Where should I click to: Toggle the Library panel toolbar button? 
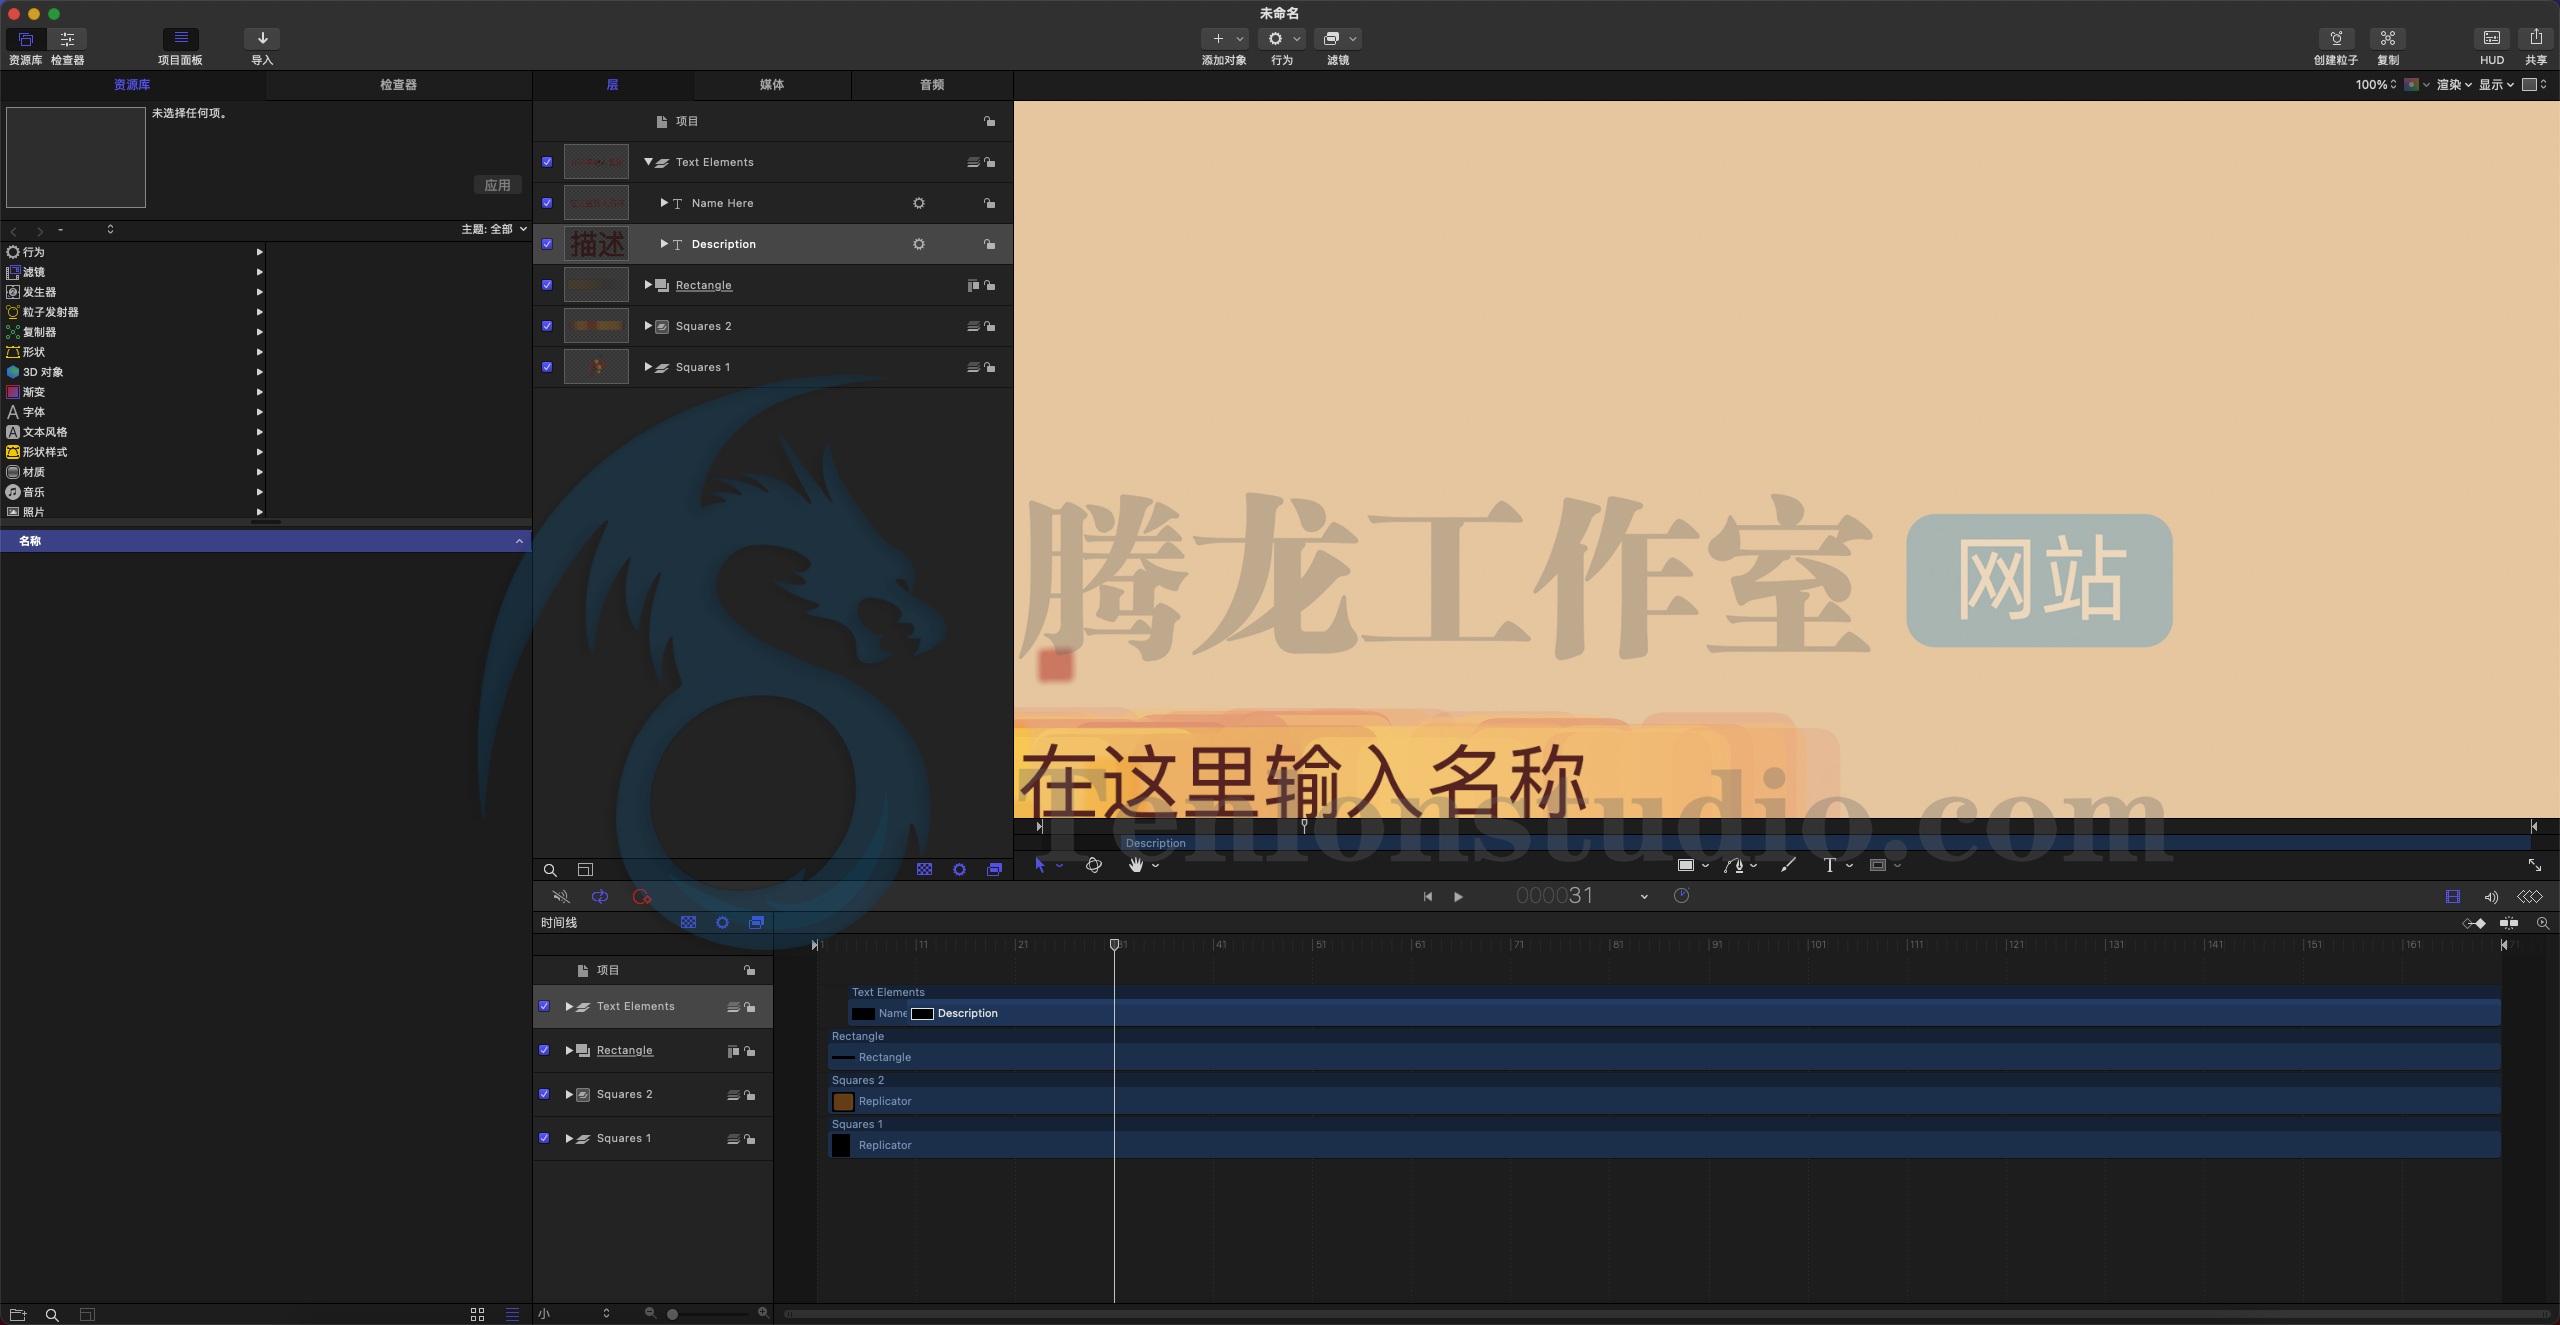point(26,39)
